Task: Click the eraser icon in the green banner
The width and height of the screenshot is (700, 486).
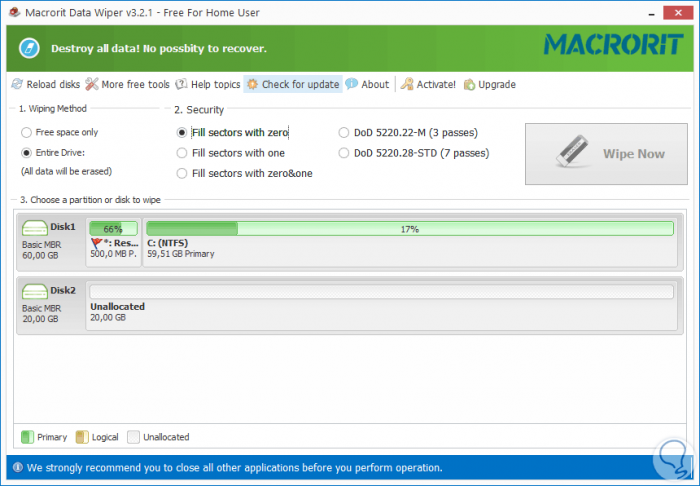Action: click(x=29, y=48)
